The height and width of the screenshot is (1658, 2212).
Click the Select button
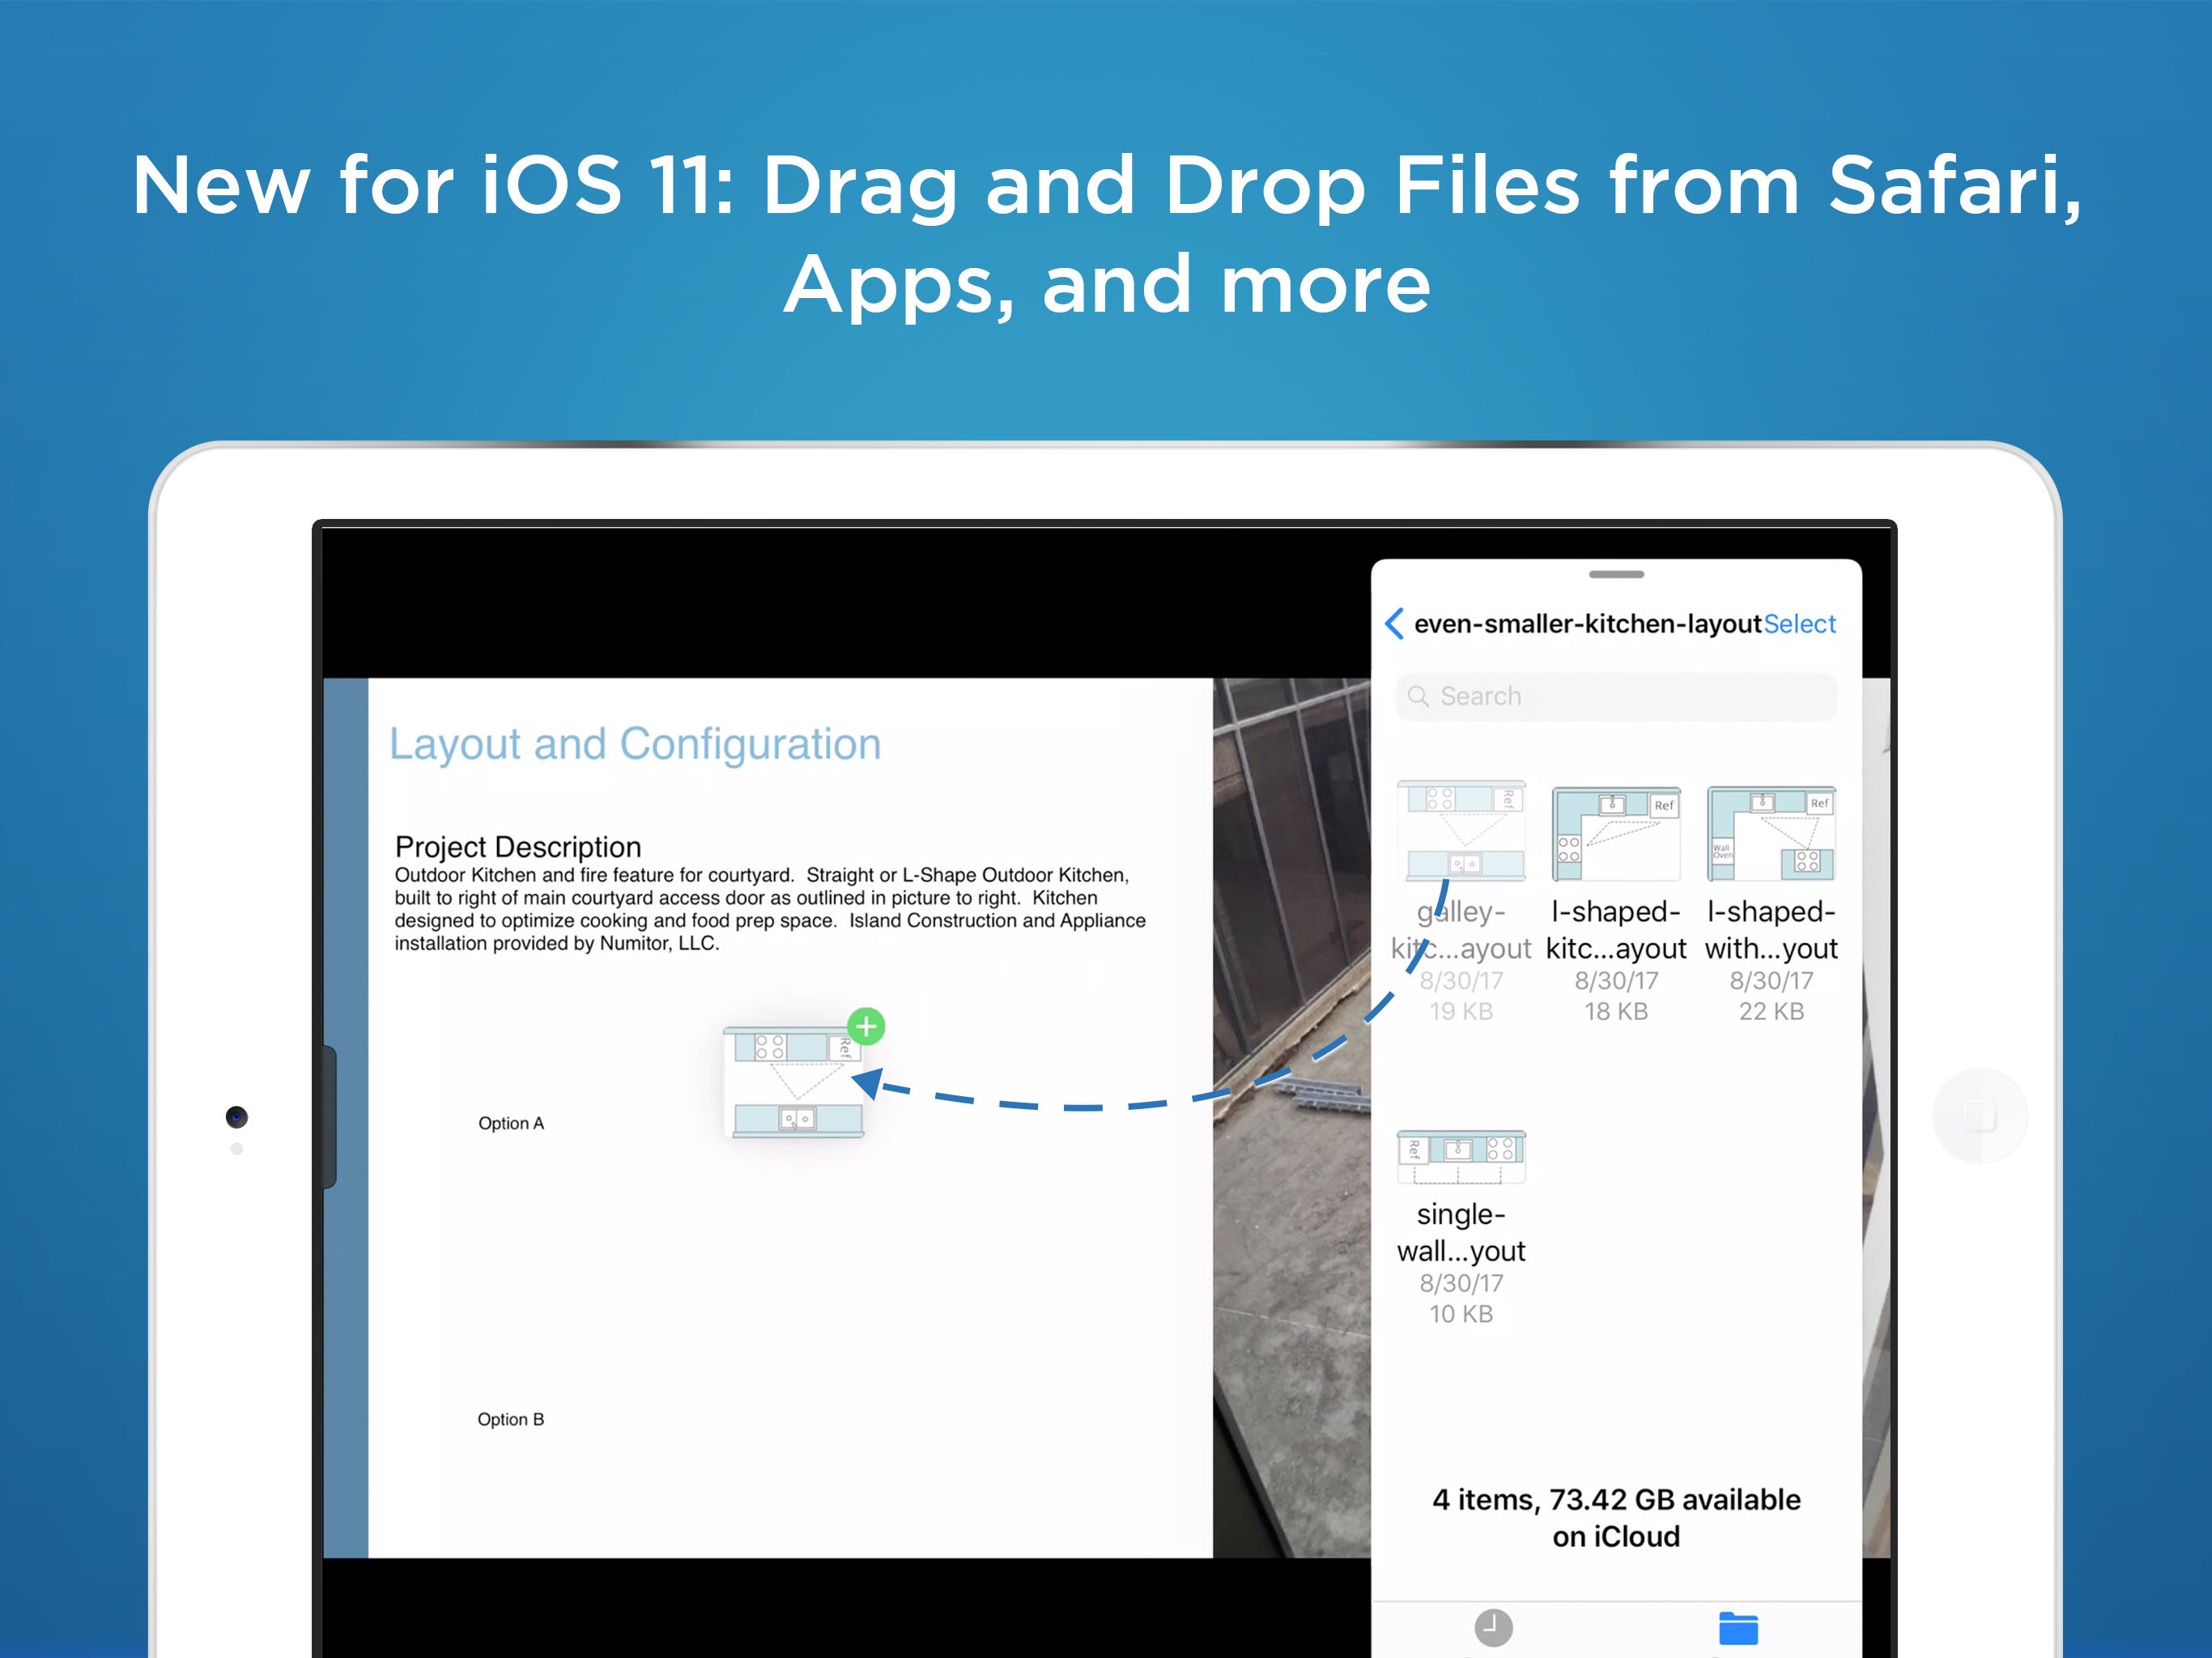coord(1799,624)
